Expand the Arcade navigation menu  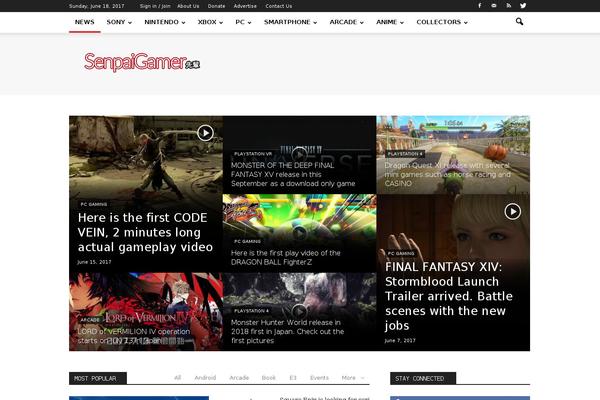click(346, 22)
